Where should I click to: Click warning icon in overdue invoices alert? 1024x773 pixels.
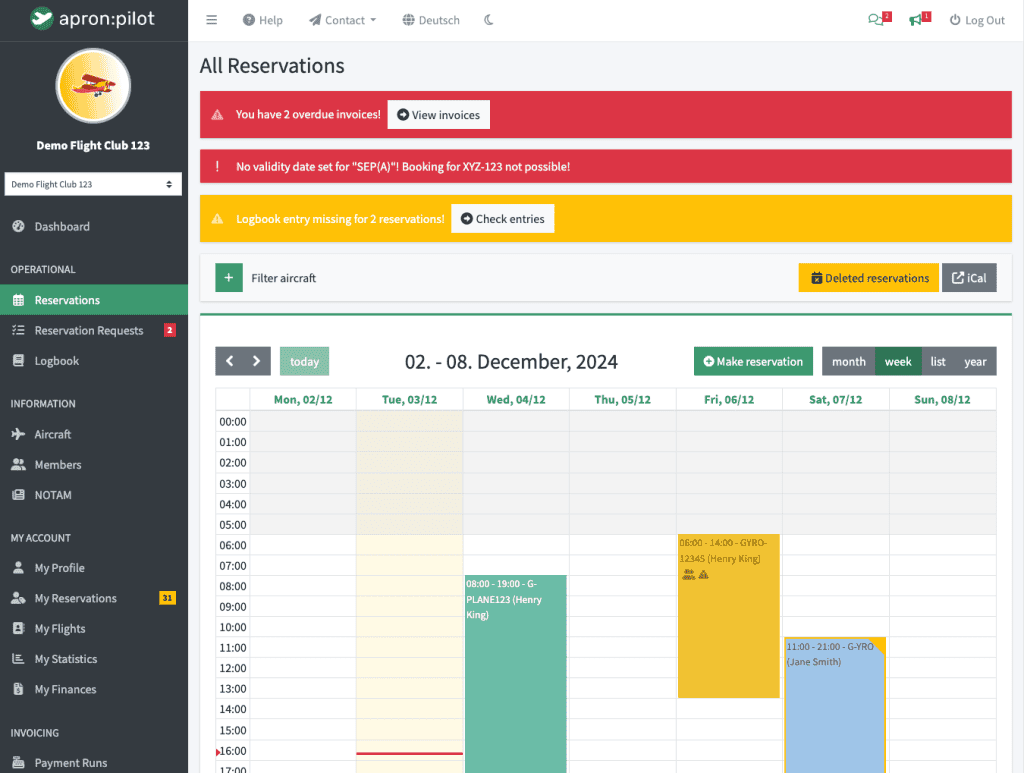click(217, 115)
